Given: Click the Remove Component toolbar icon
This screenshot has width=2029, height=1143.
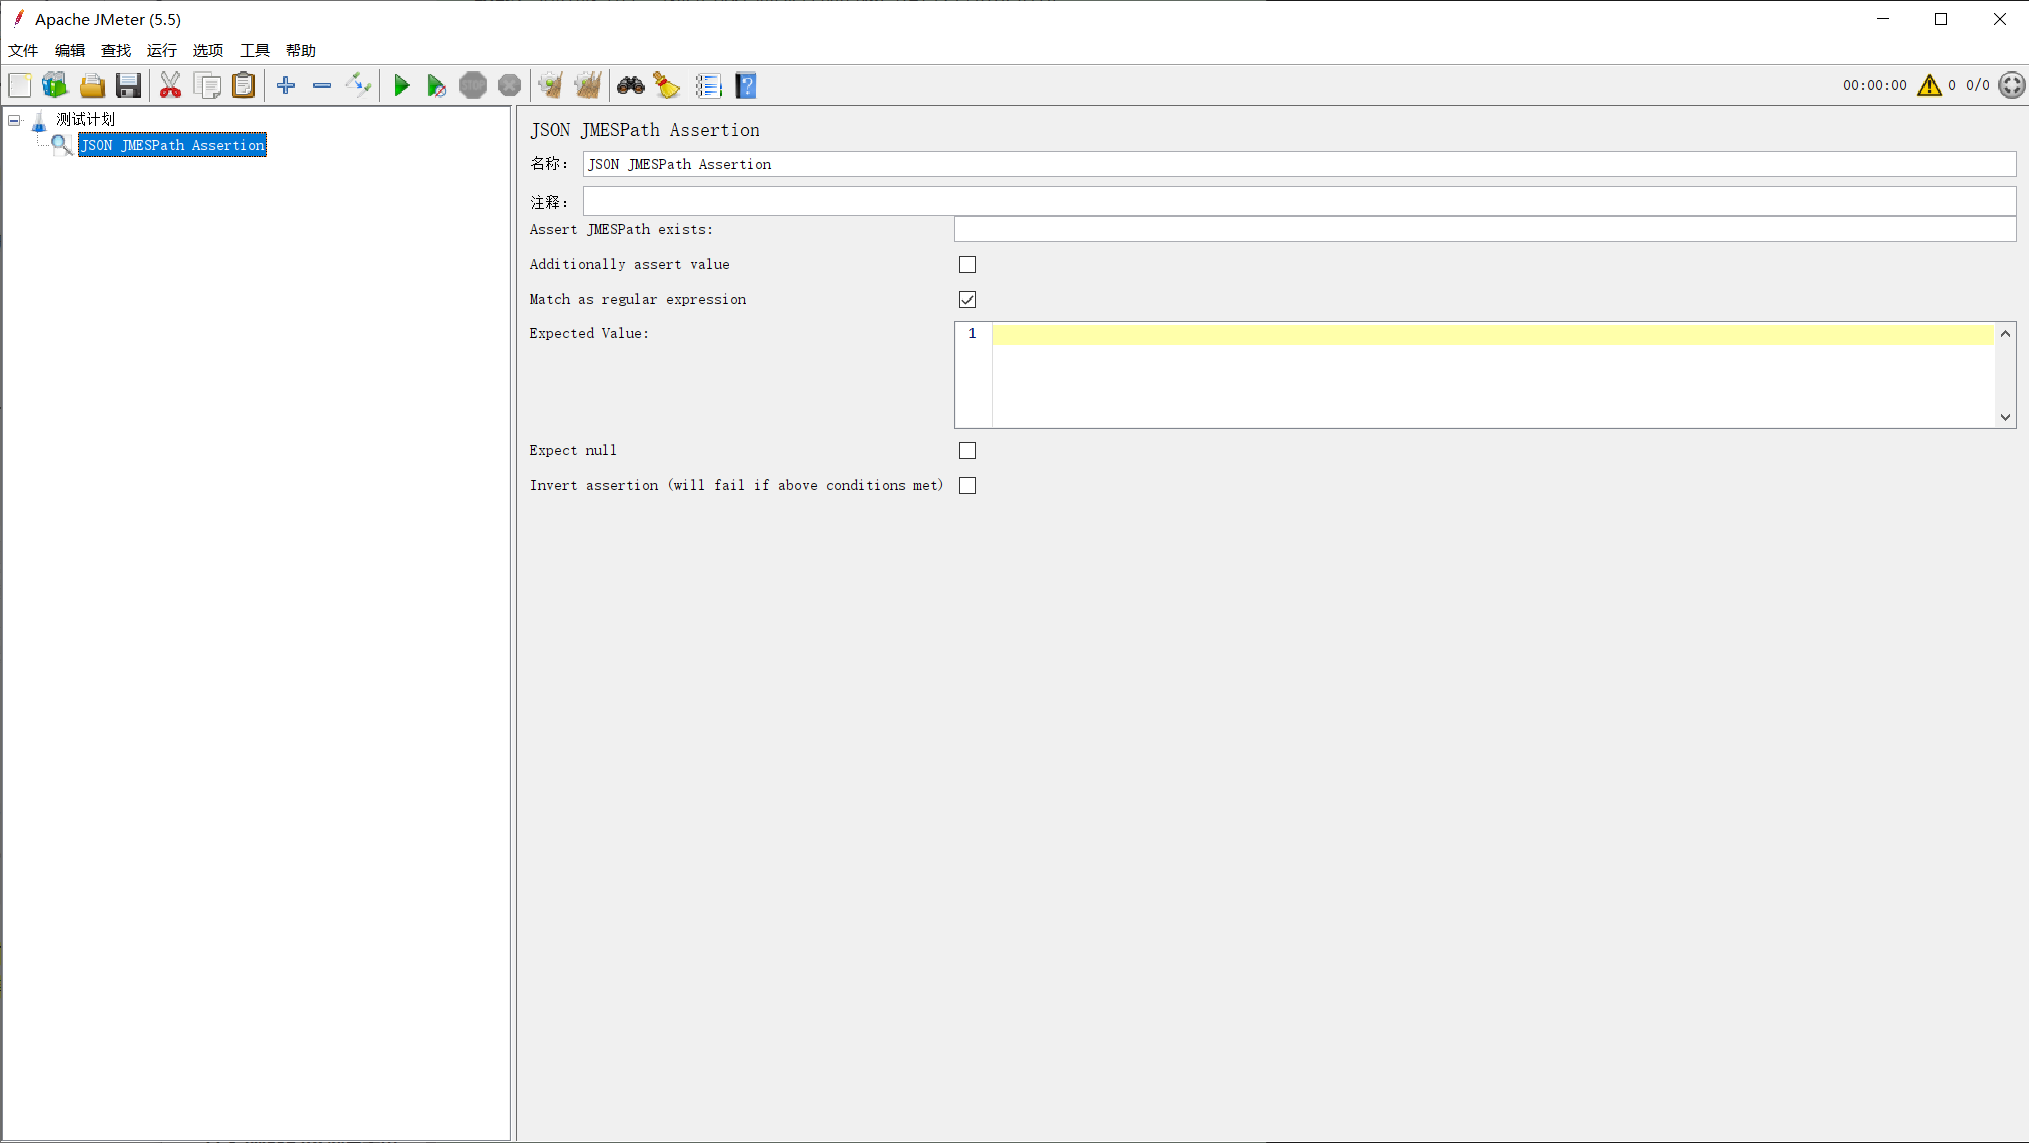Looking at the screenshot, I should pos(322,86).
